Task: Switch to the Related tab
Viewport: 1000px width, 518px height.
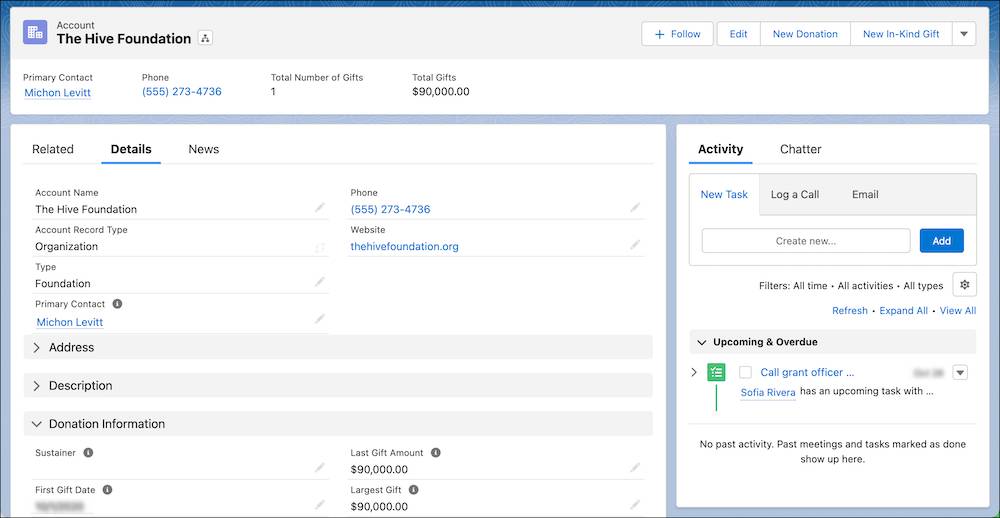Action: click(53, 149)
